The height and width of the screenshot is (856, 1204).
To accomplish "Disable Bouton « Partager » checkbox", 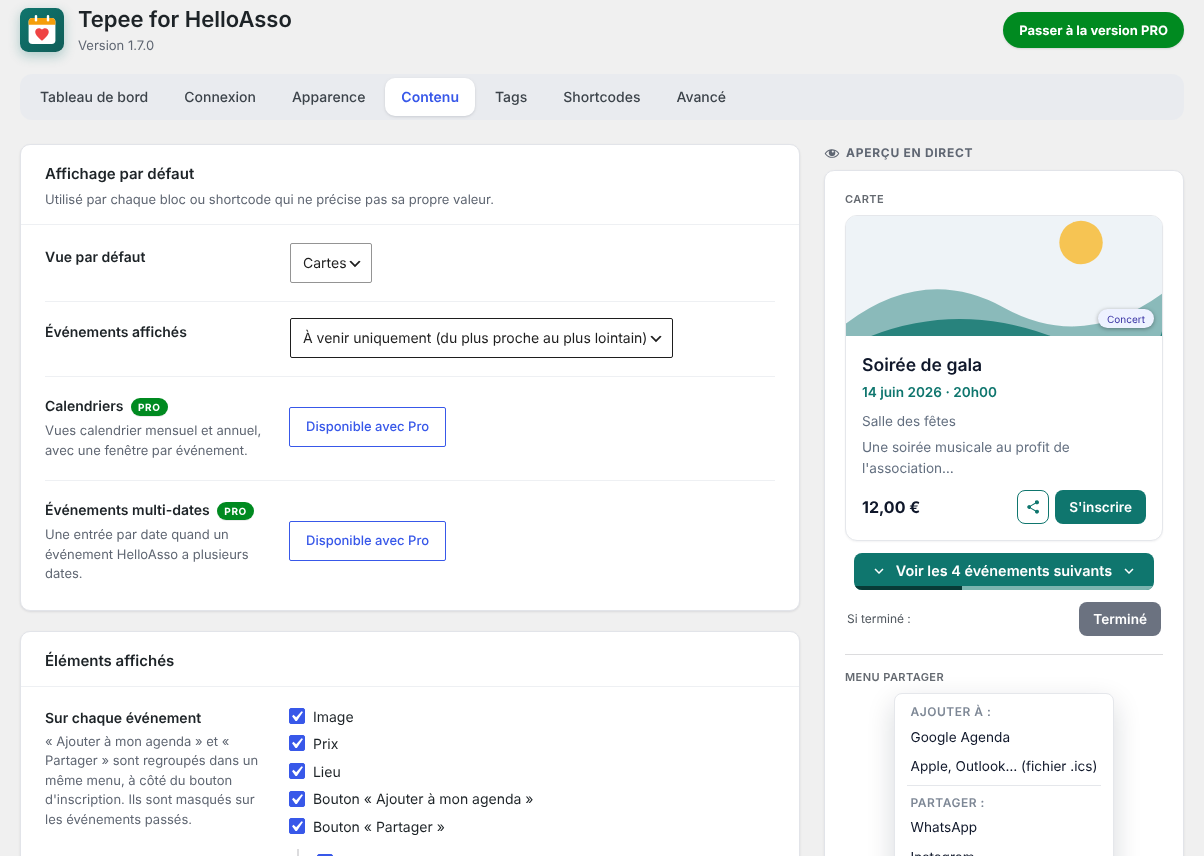I will [x=297, y=826].
